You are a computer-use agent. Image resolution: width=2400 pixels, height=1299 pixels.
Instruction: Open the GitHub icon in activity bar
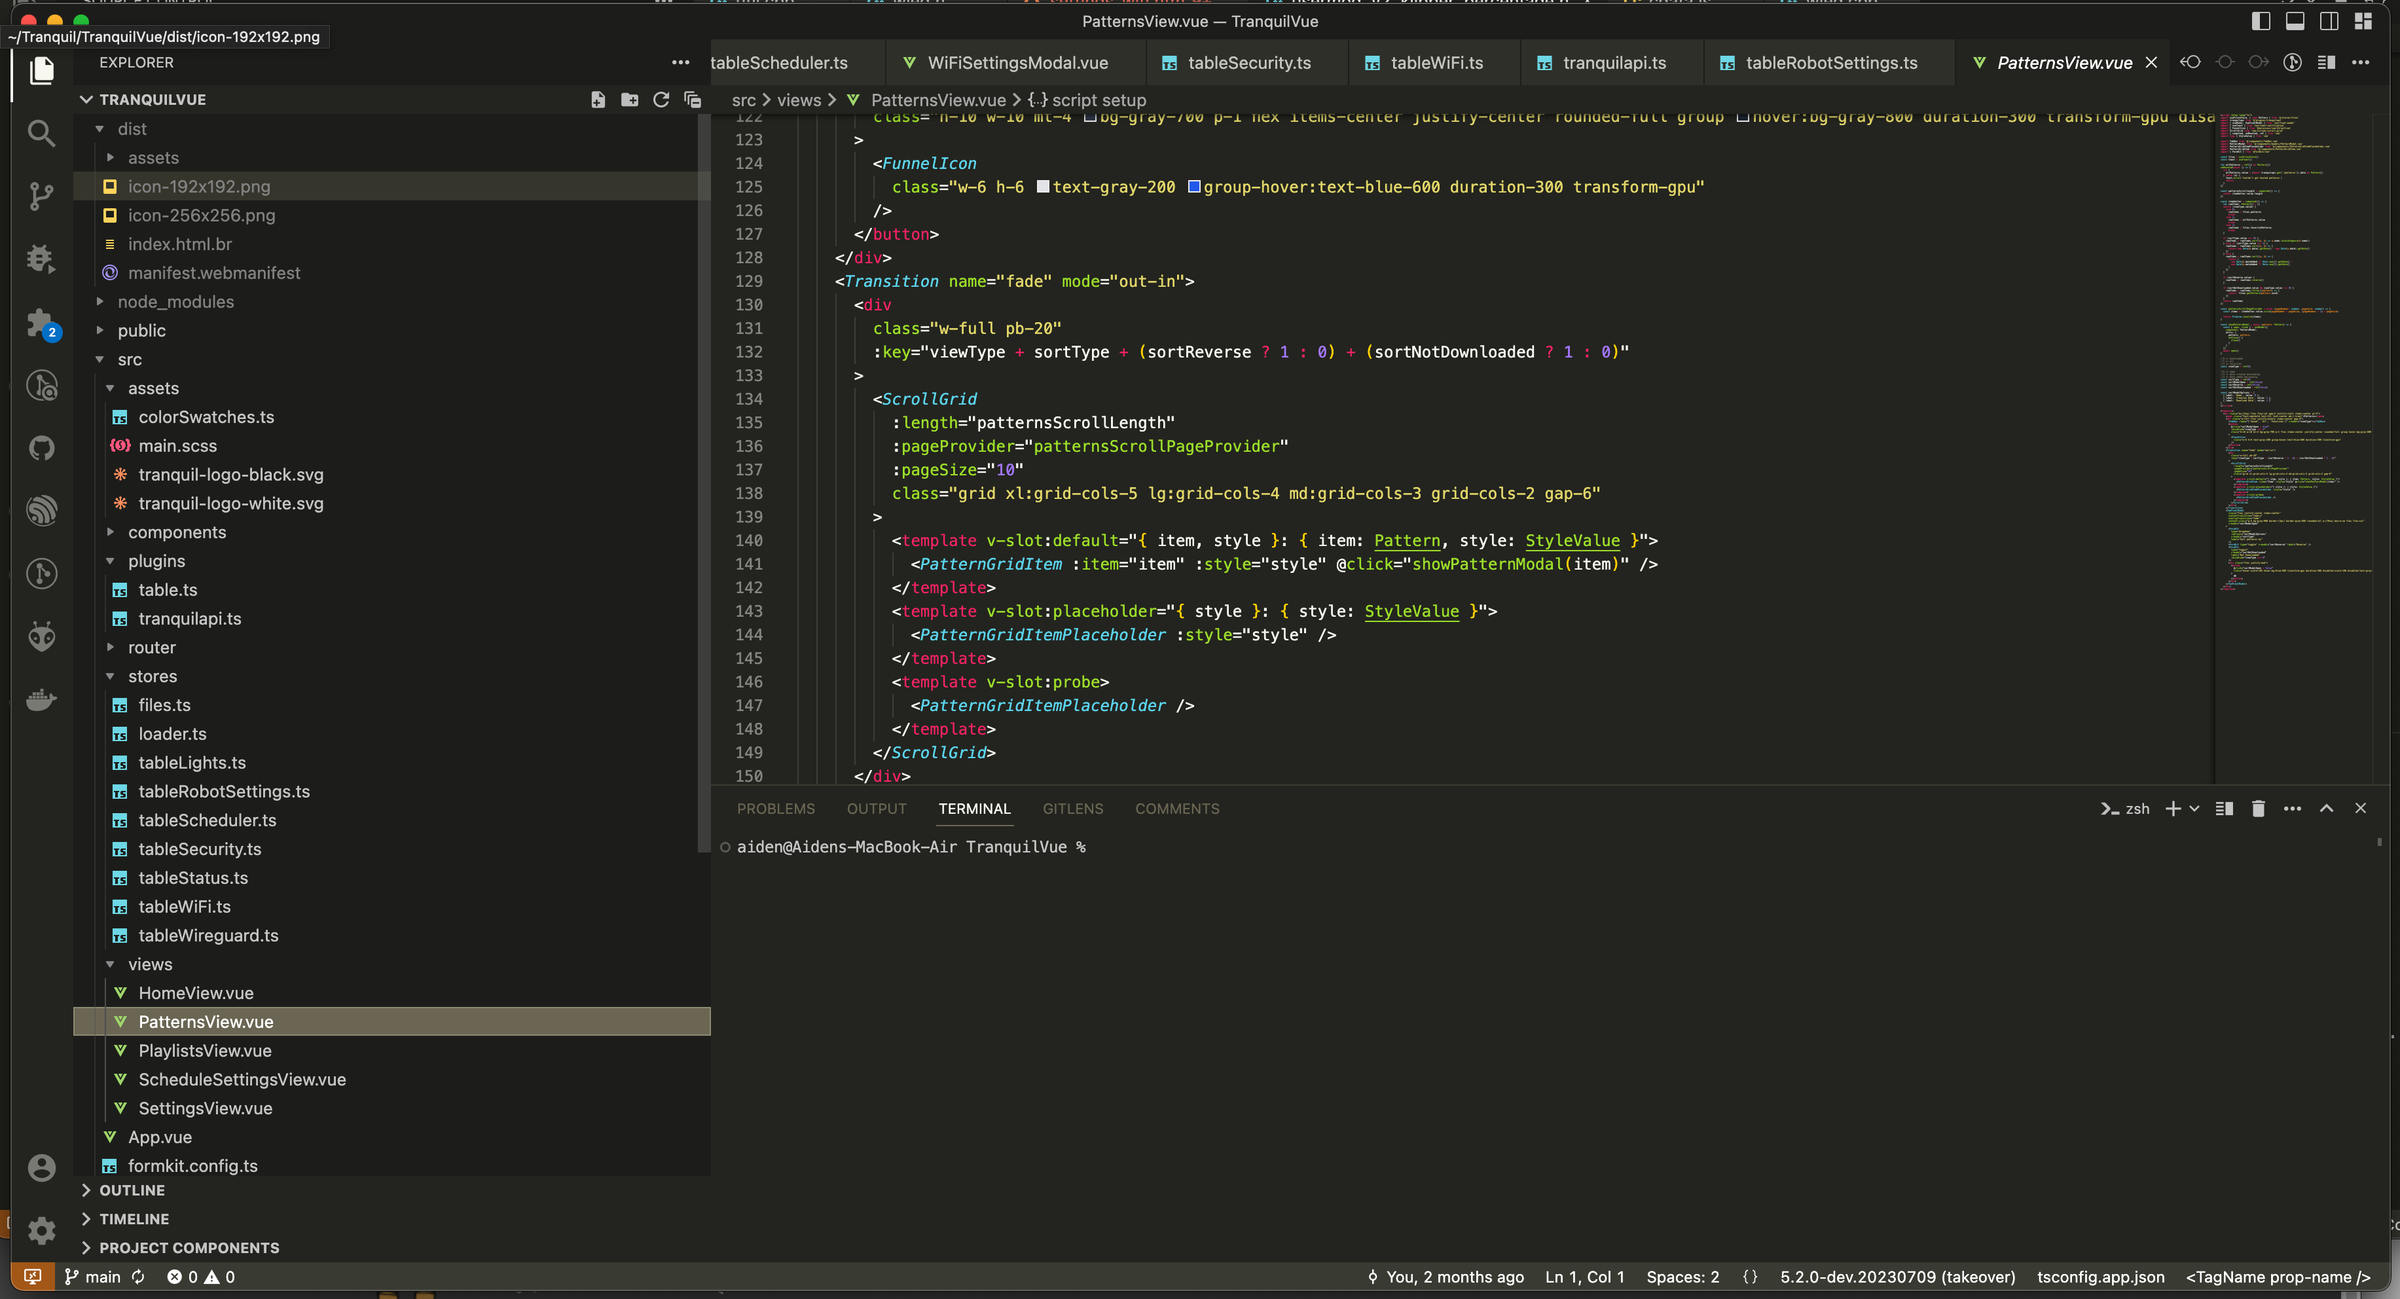(x=41, y=448)
